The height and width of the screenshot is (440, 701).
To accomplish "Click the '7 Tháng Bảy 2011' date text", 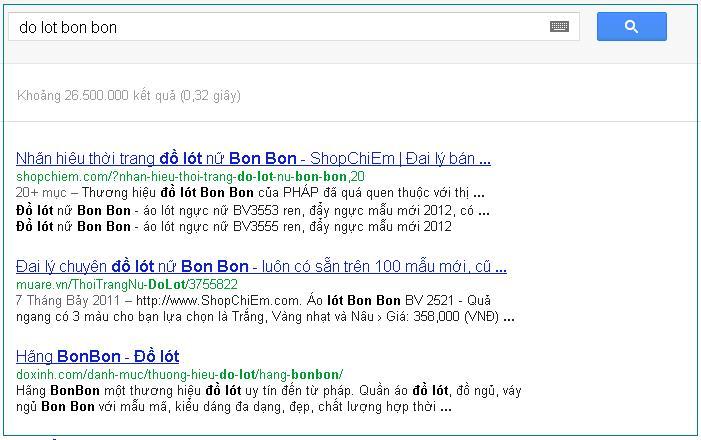I will [68, 300].
